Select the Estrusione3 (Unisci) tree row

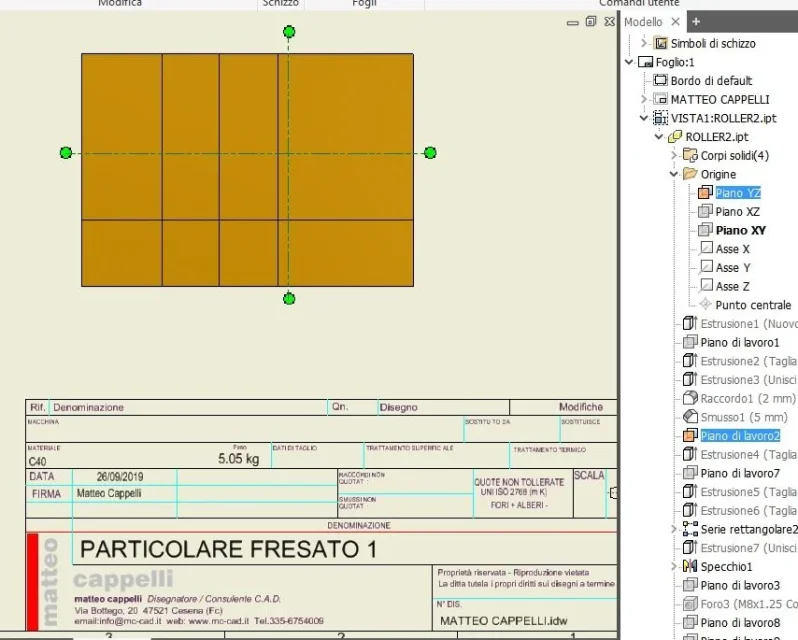(x=740, y=380)
